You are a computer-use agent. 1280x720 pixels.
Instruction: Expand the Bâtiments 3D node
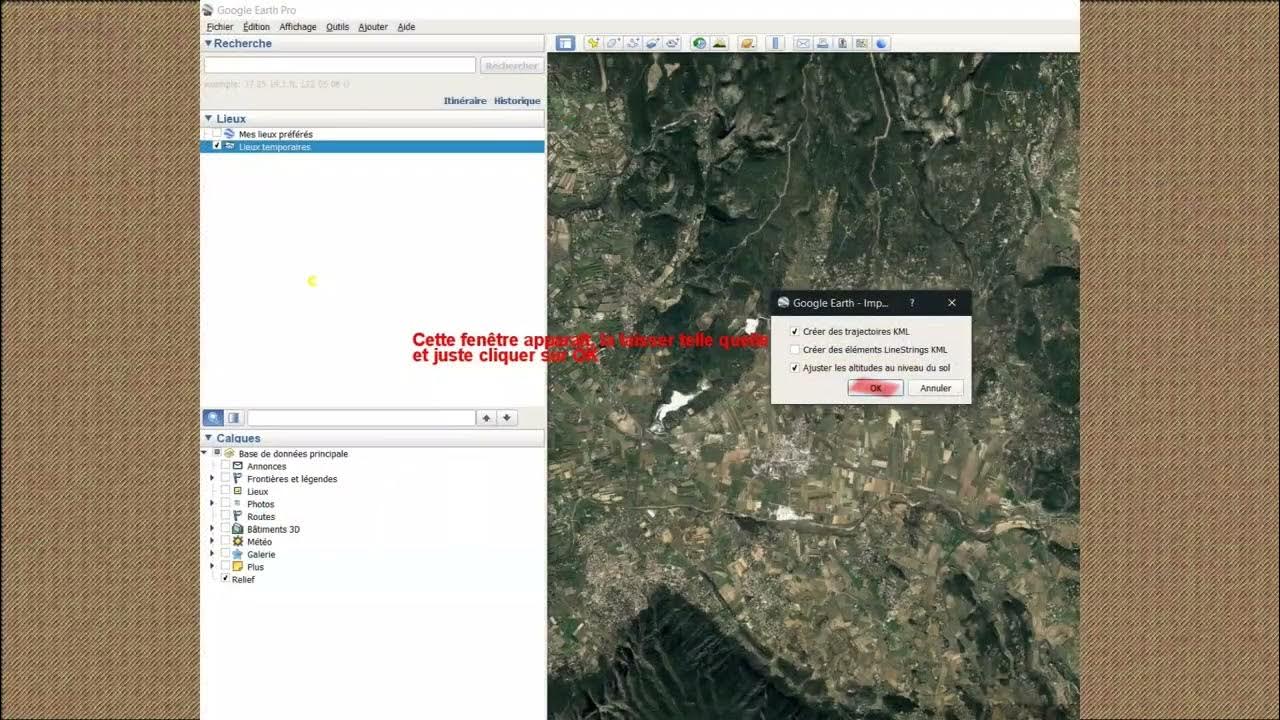pos(212,529)
